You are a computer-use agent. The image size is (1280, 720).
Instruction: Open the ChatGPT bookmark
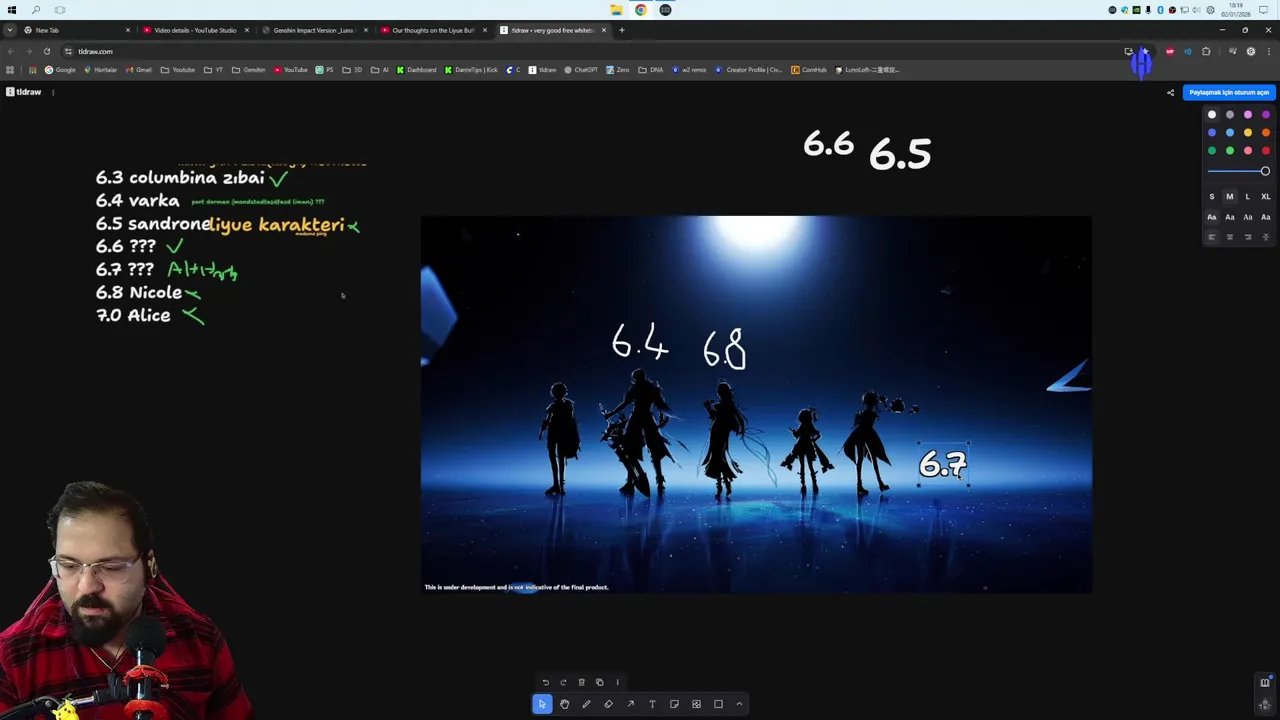pyautogui.click(x=581, y=70)
